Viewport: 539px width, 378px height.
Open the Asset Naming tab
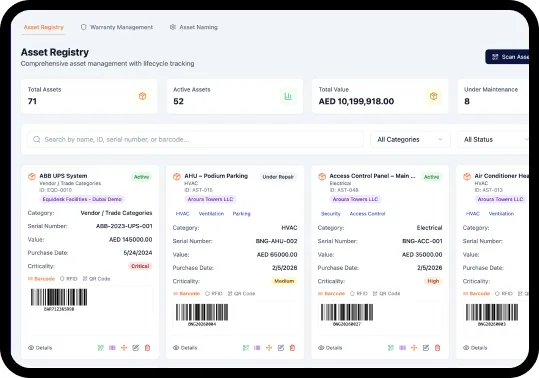(x=194, y=27)
